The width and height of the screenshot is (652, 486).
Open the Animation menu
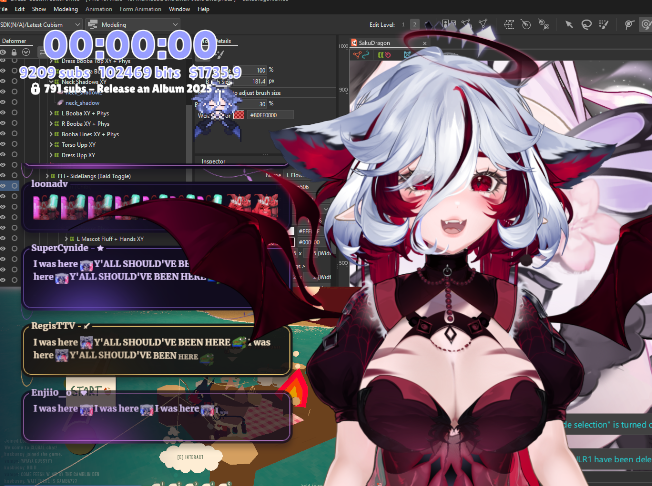pyautogui.click(x=99, y=9)
